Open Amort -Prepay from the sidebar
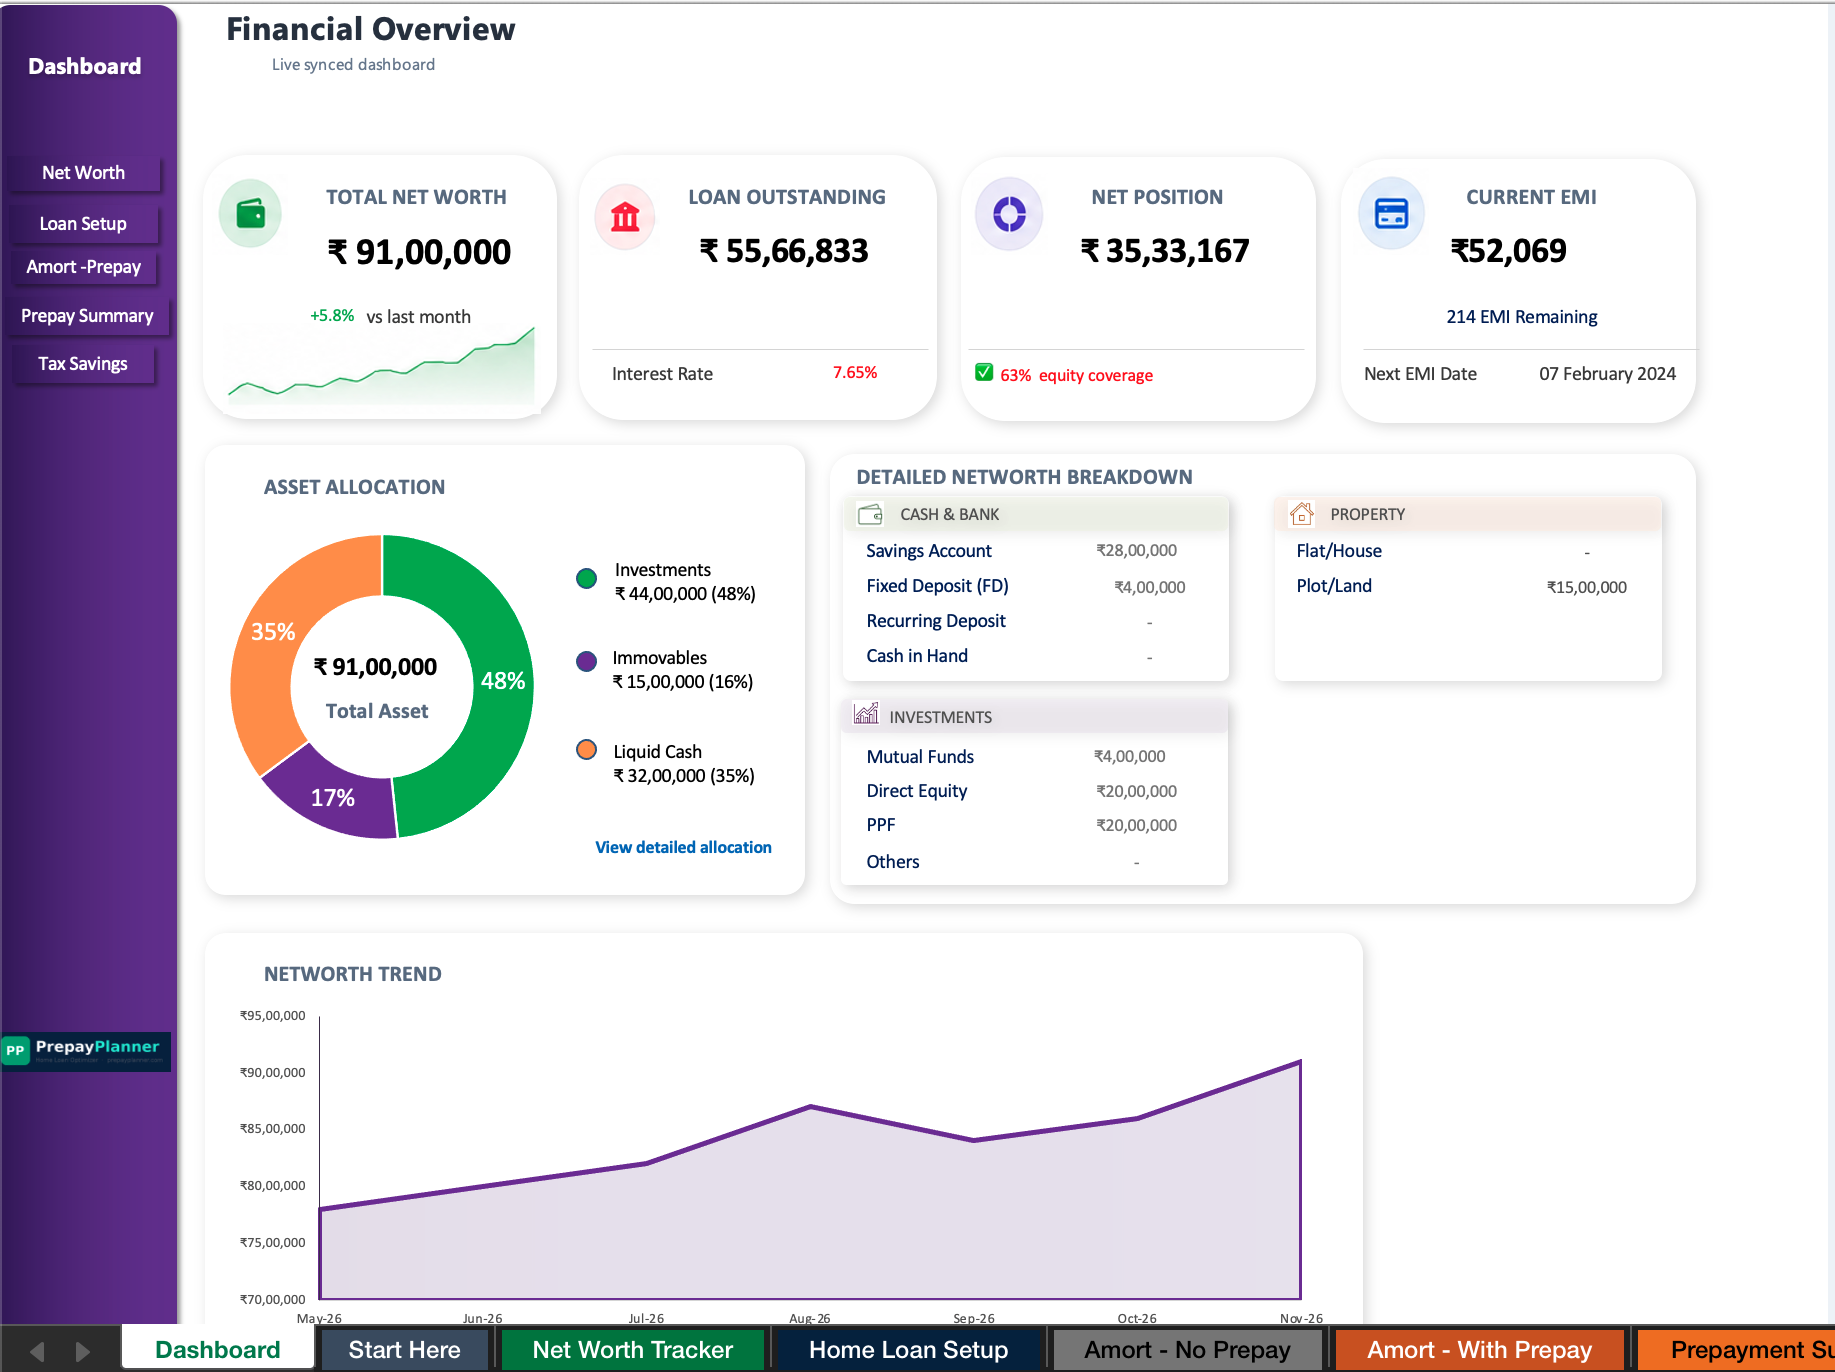The width and height of the screenshot is (1835, 1372). (84, 267)
